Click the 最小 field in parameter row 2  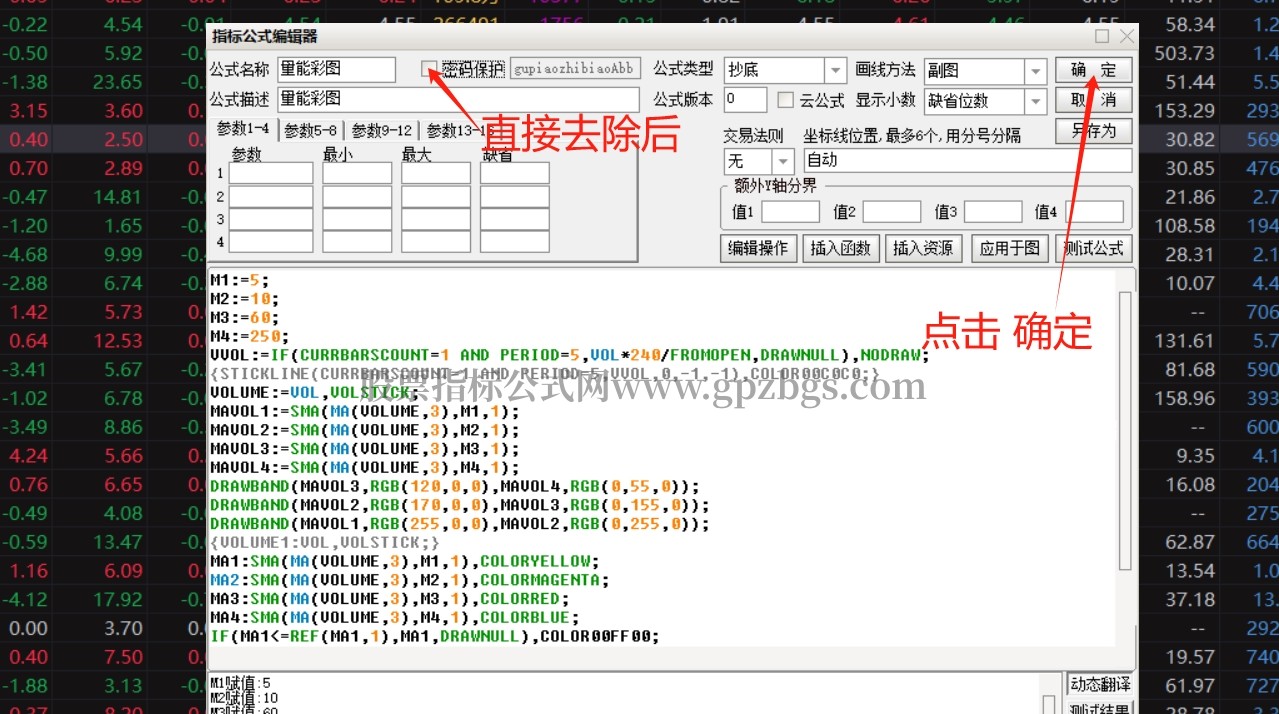[x=357, y=197]
